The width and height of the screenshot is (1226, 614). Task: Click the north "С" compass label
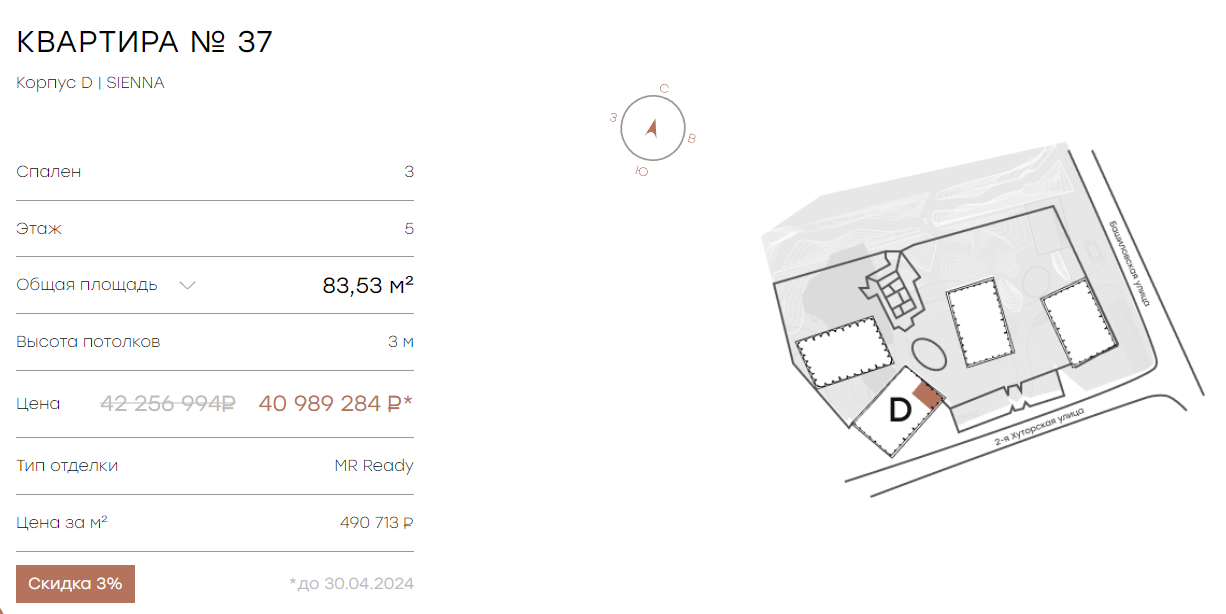coord(664,89)
